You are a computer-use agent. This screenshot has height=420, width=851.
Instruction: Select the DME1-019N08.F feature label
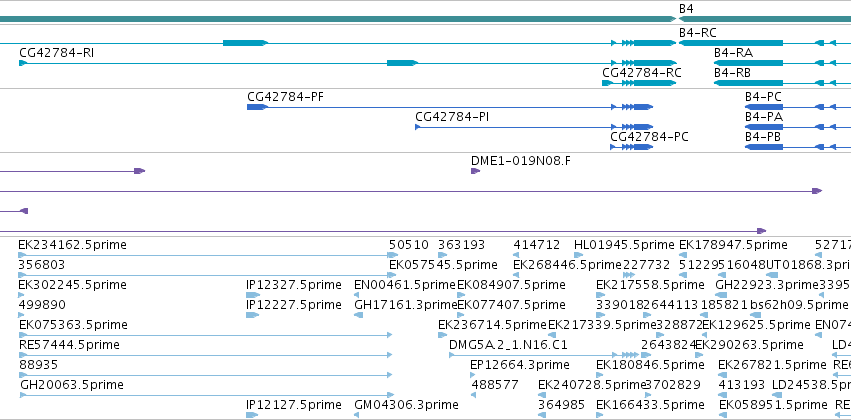[x=520, y=161]
